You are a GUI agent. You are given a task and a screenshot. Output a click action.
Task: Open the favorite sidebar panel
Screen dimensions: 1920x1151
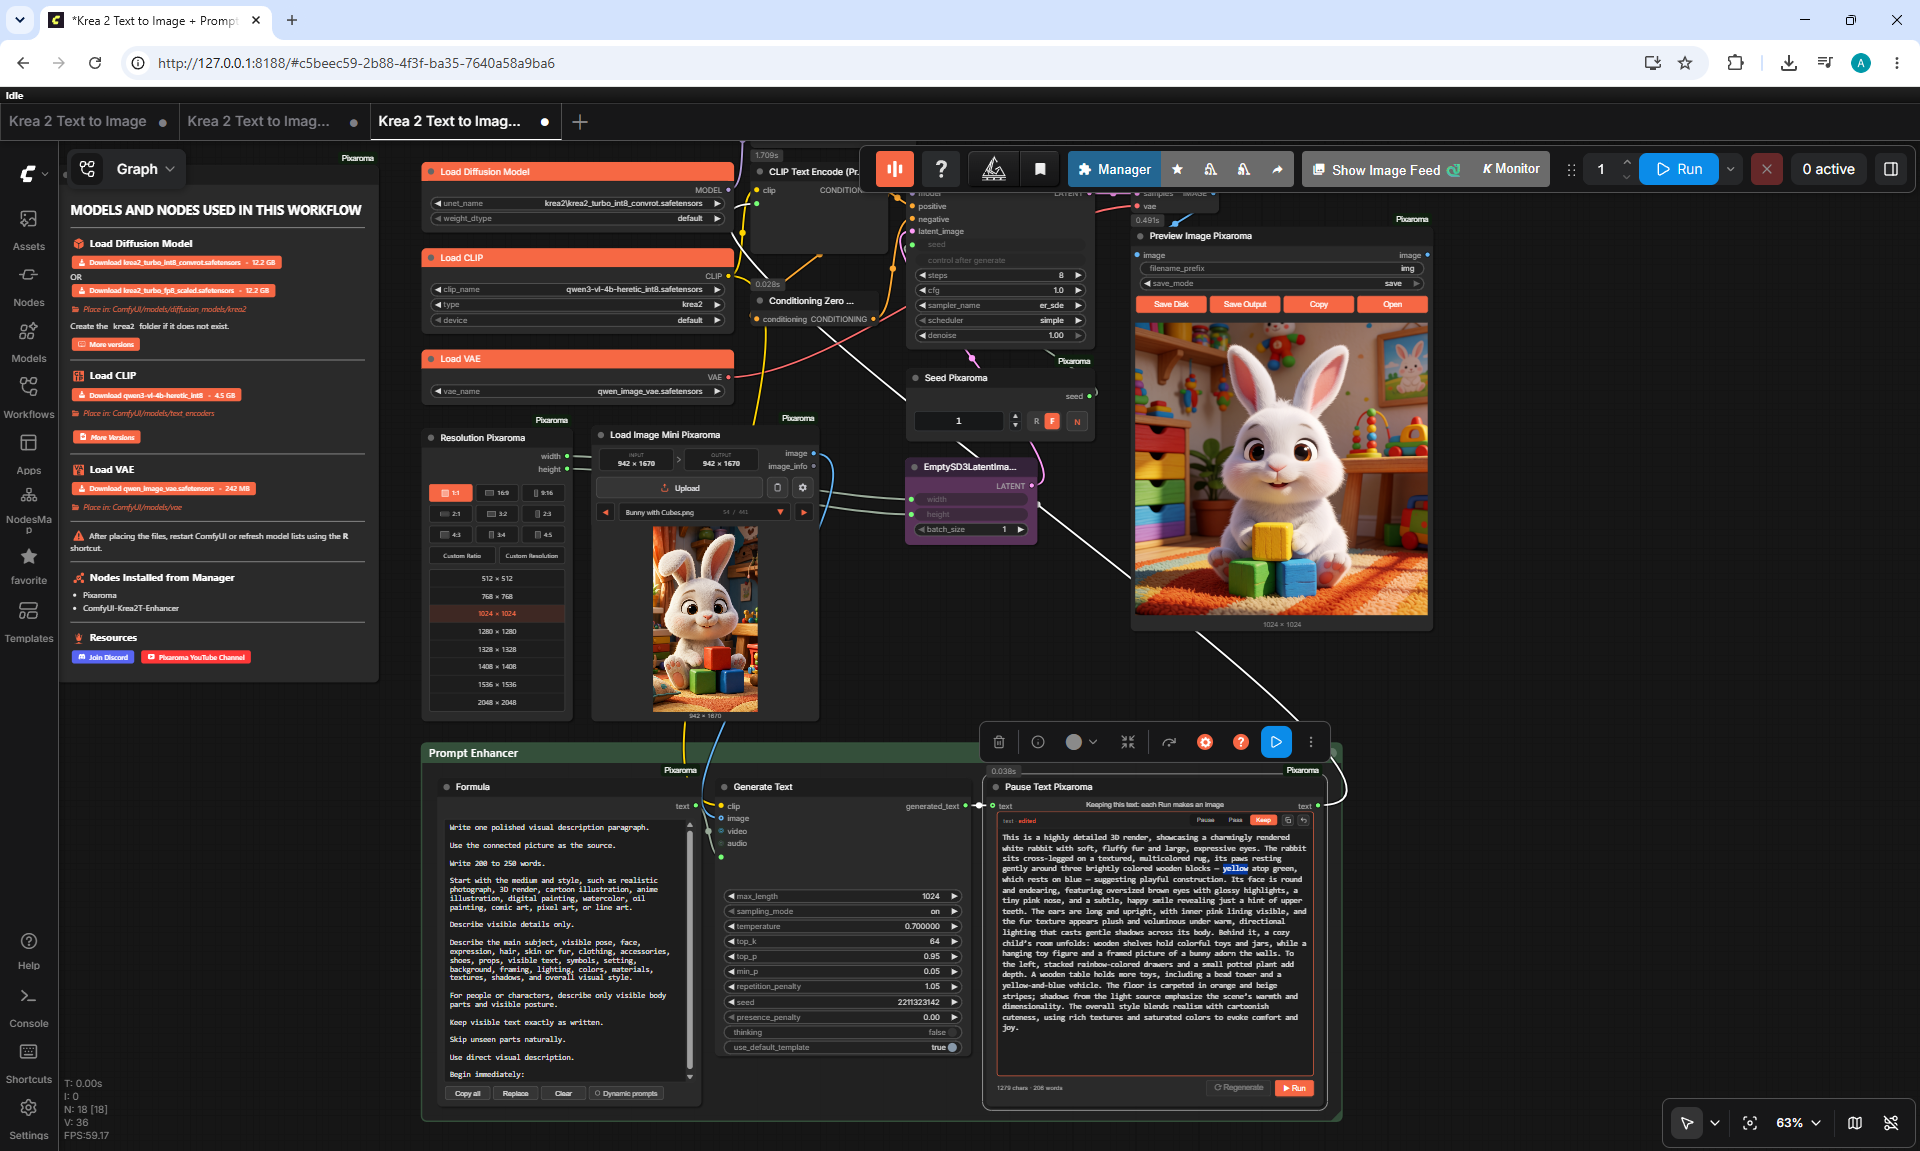28,565
